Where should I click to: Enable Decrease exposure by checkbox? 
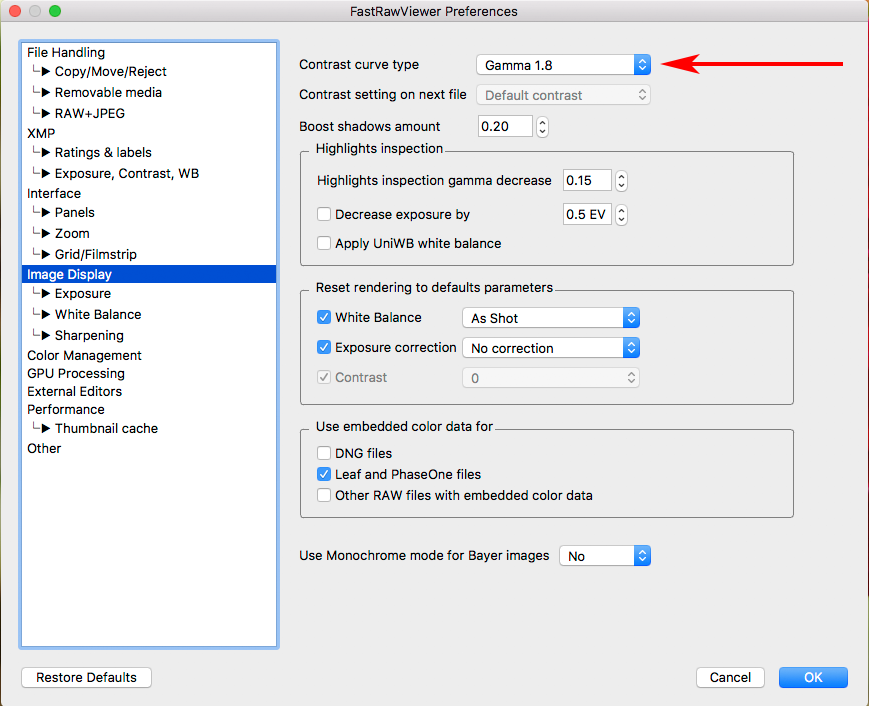(324, 214)
